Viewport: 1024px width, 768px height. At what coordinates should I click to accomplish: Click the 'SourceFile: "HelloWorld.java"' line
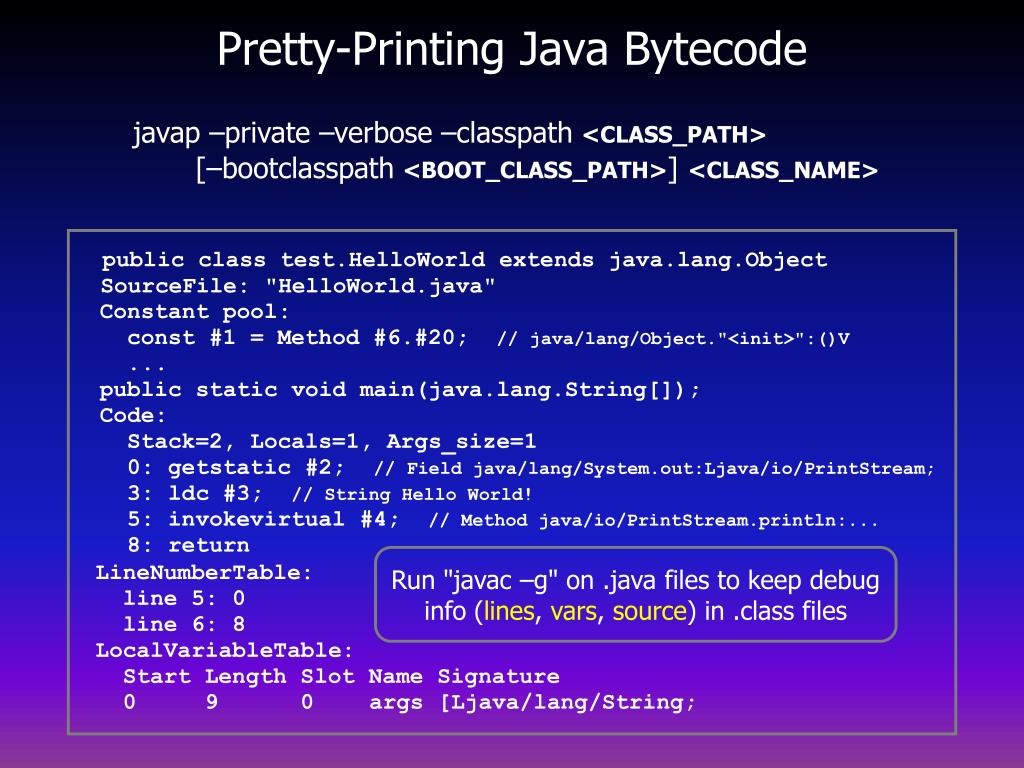point(298,286)
